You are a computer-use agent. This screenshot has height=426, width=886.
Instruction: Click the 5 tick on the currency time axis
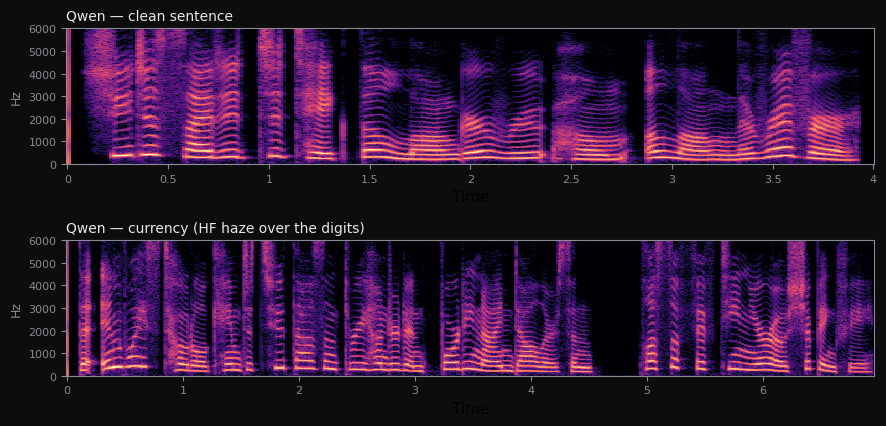(x=647, y=391)
